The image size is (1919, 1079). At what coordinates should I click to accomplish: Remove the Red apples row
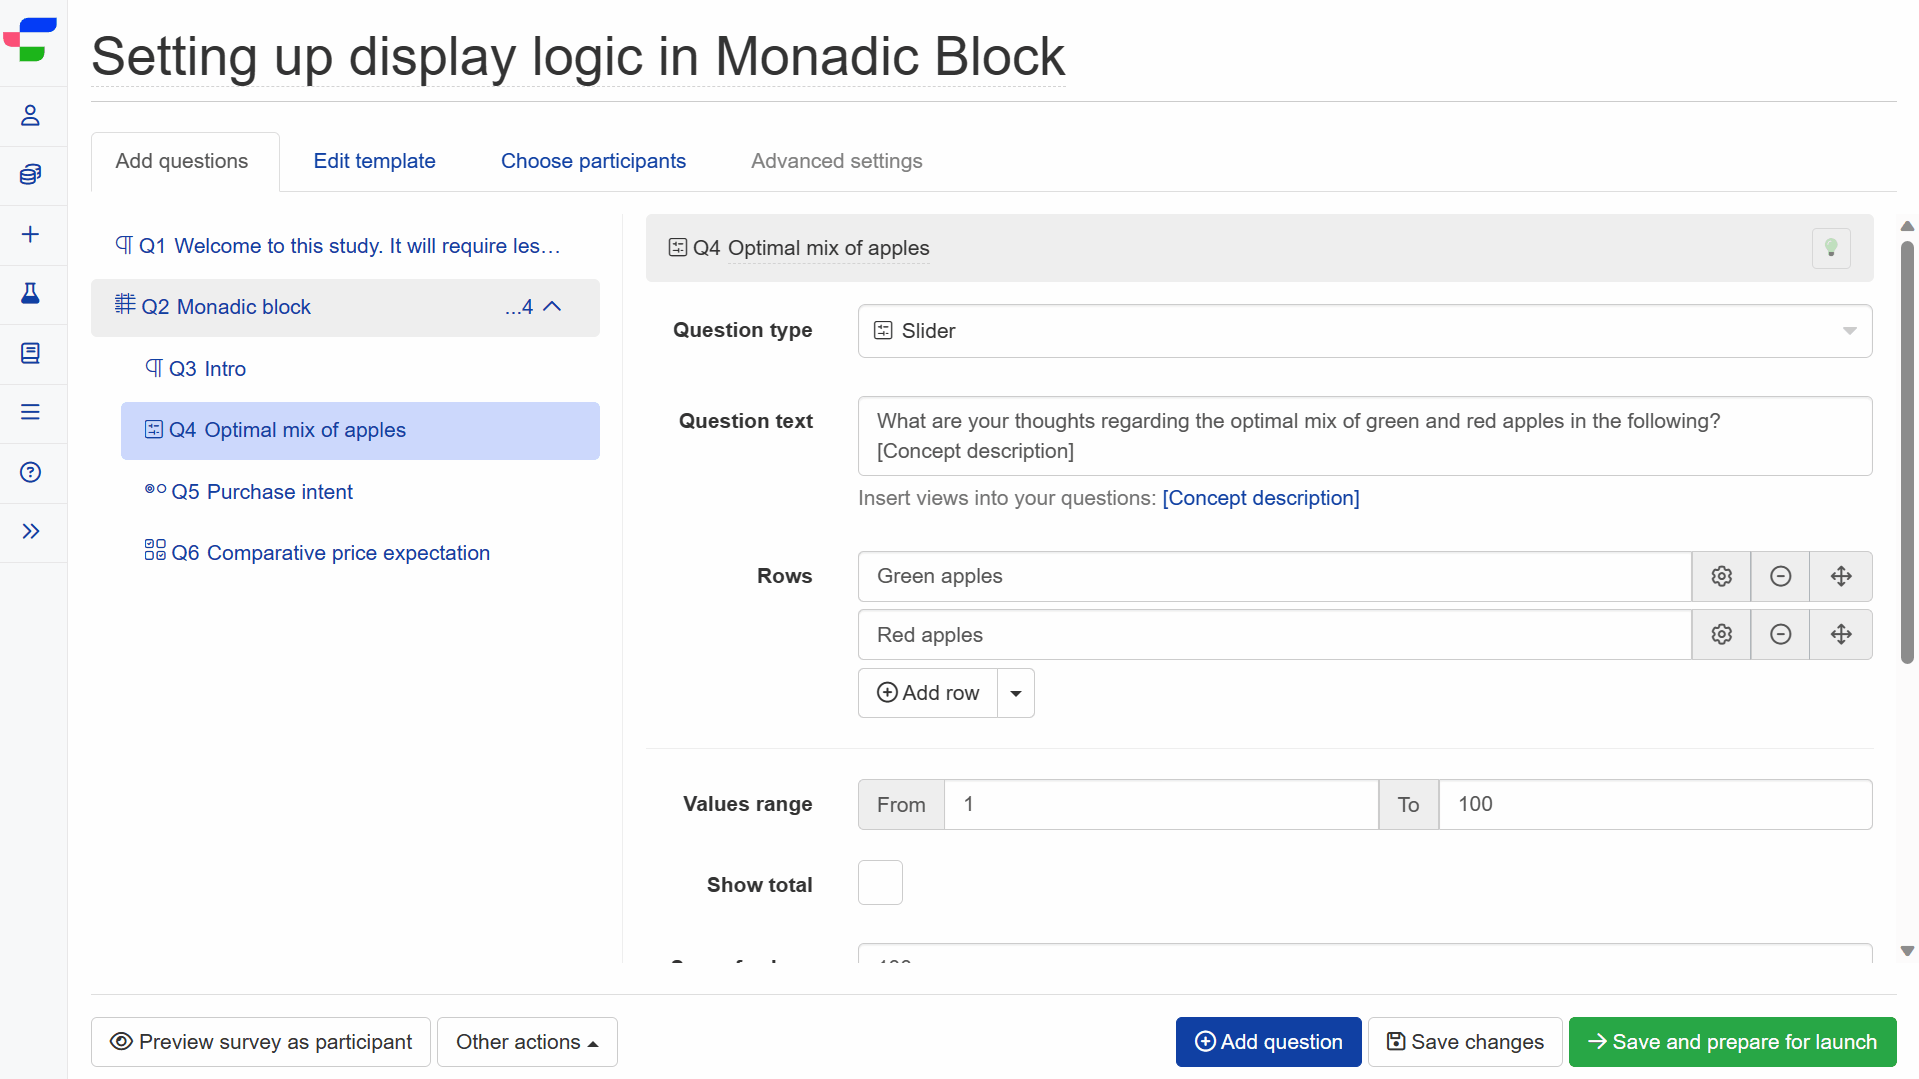[x=1780, y=634]
